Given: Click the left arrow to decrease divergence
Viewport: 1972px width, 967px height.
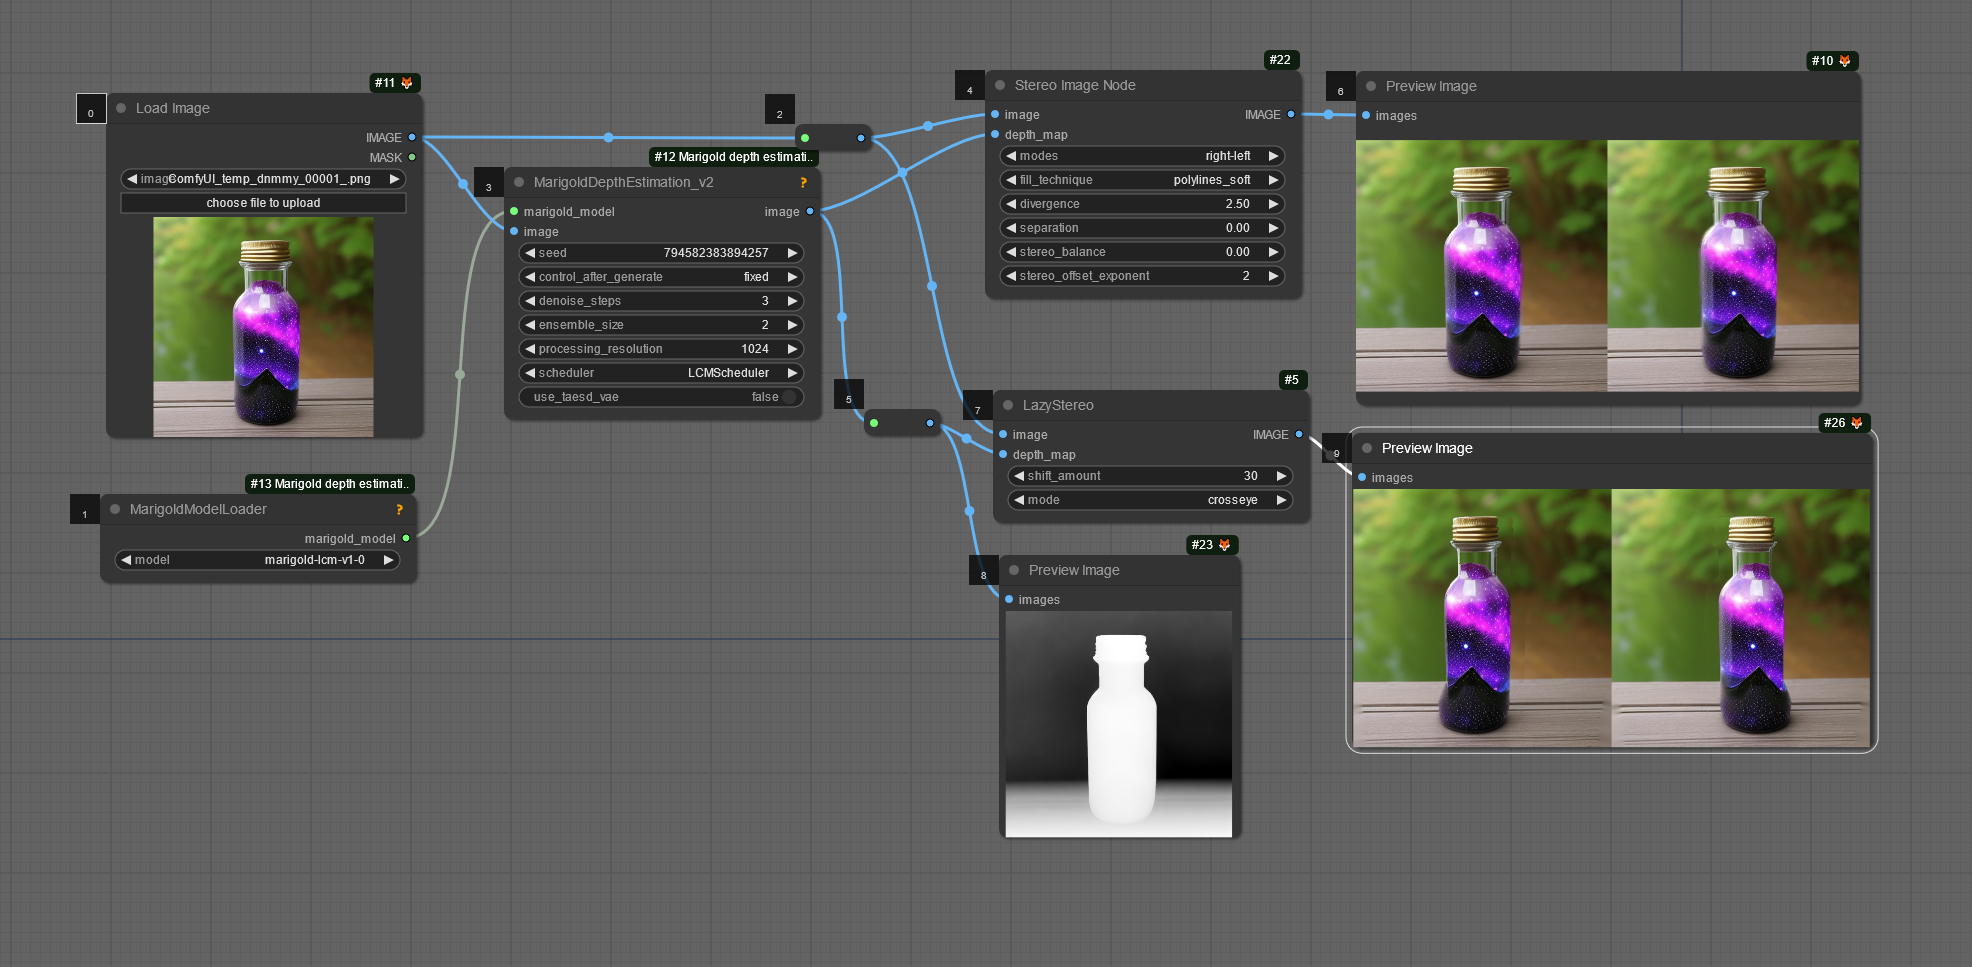Looking at the screenshot, I should pyautogui.click(x=1011, y=204).
